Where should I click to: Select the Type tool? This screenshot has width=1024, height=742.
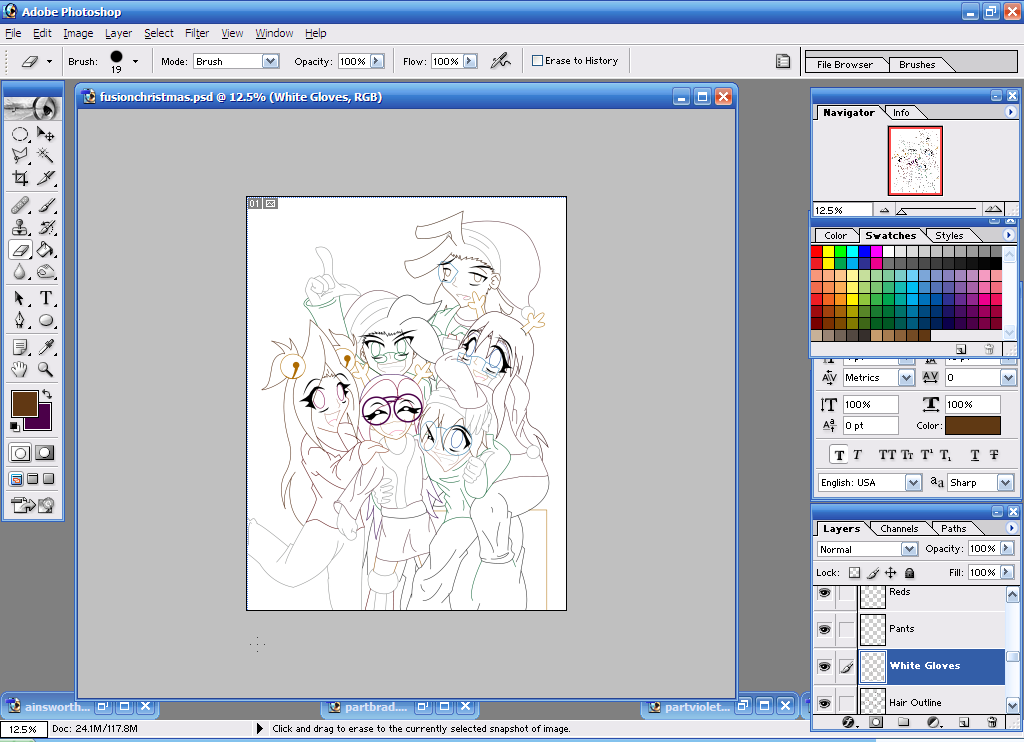pos(46,298)
